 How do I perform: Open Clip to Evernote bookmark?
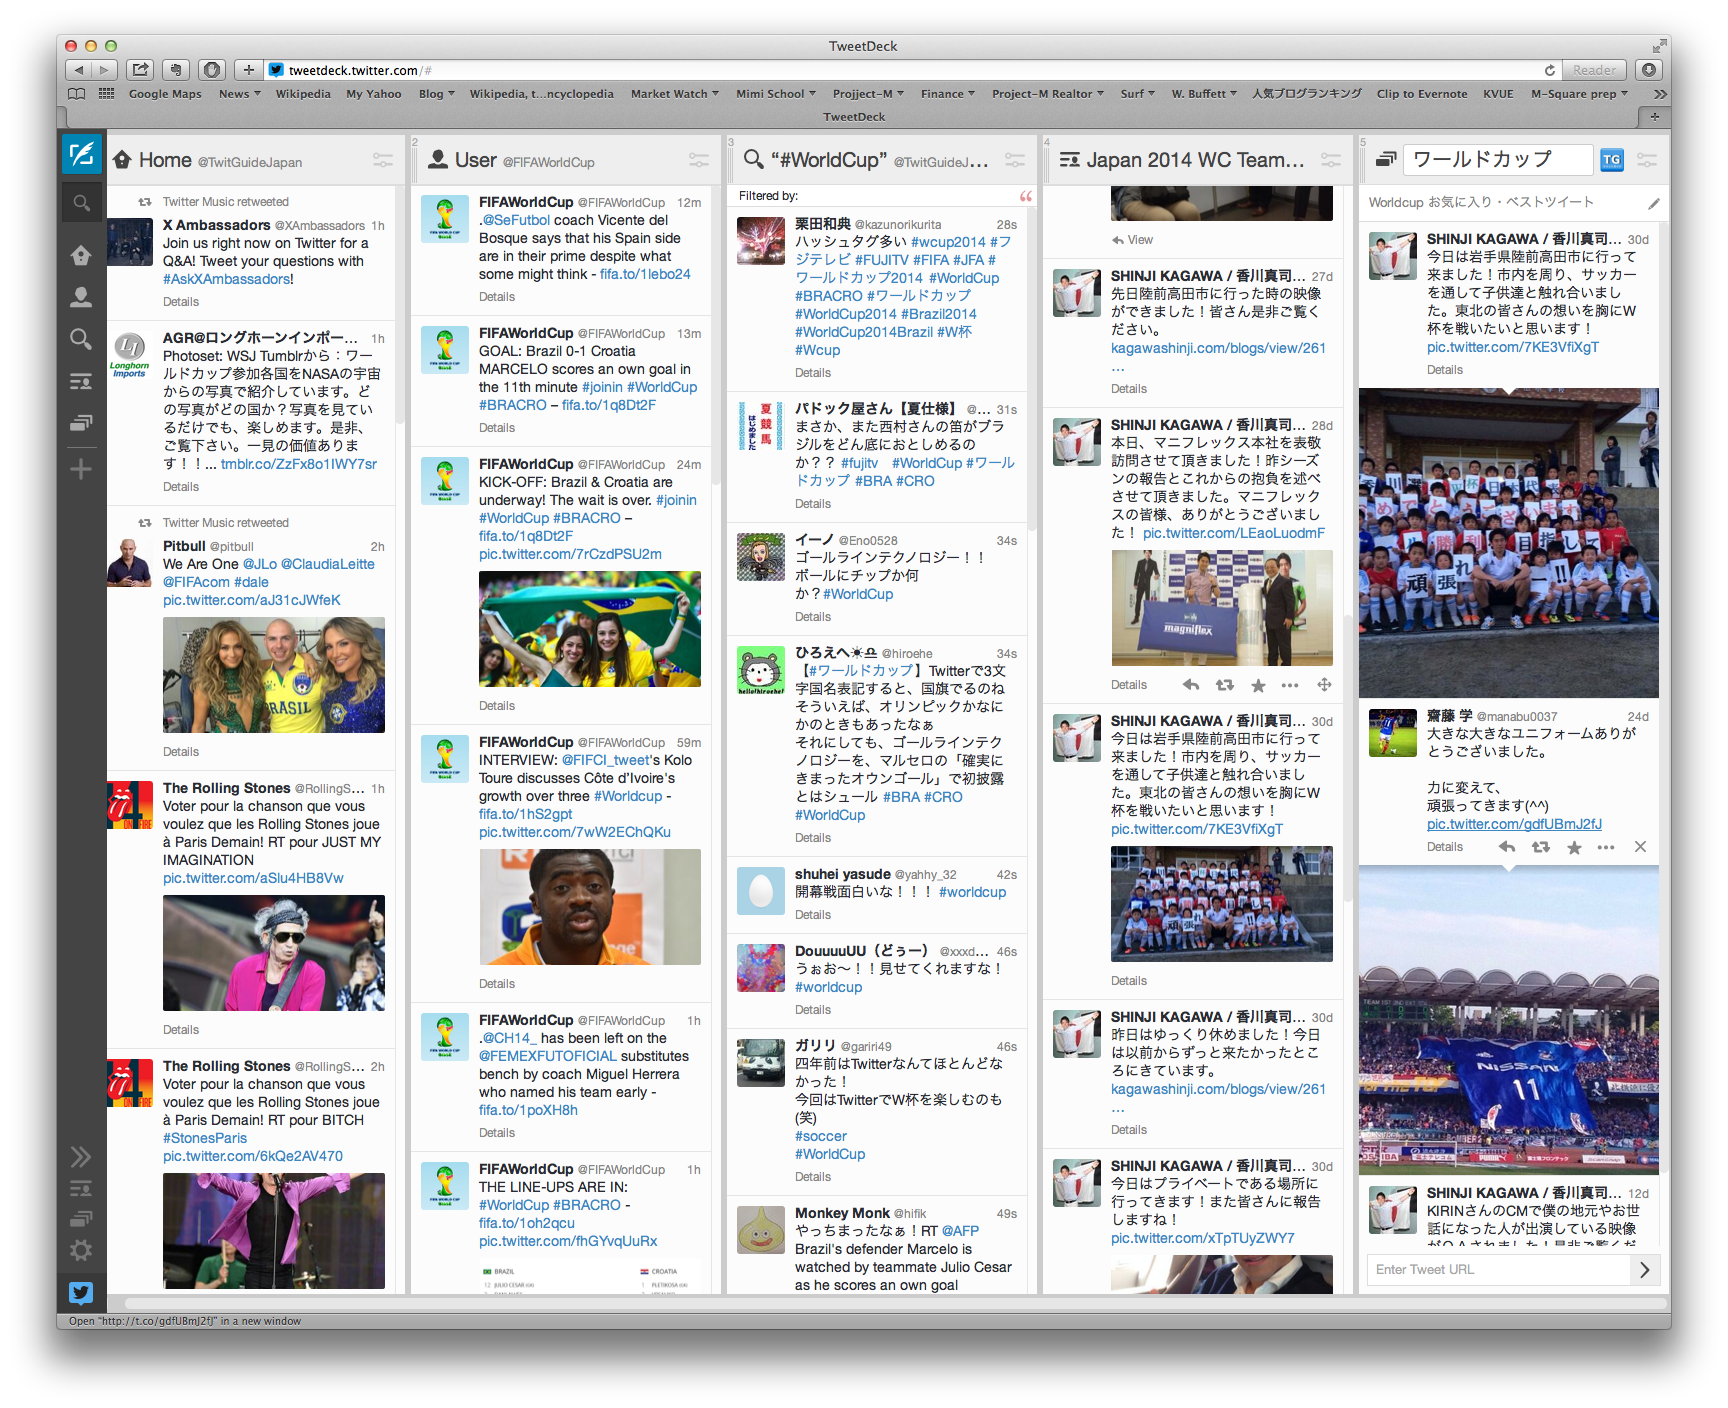(1422, 94)
